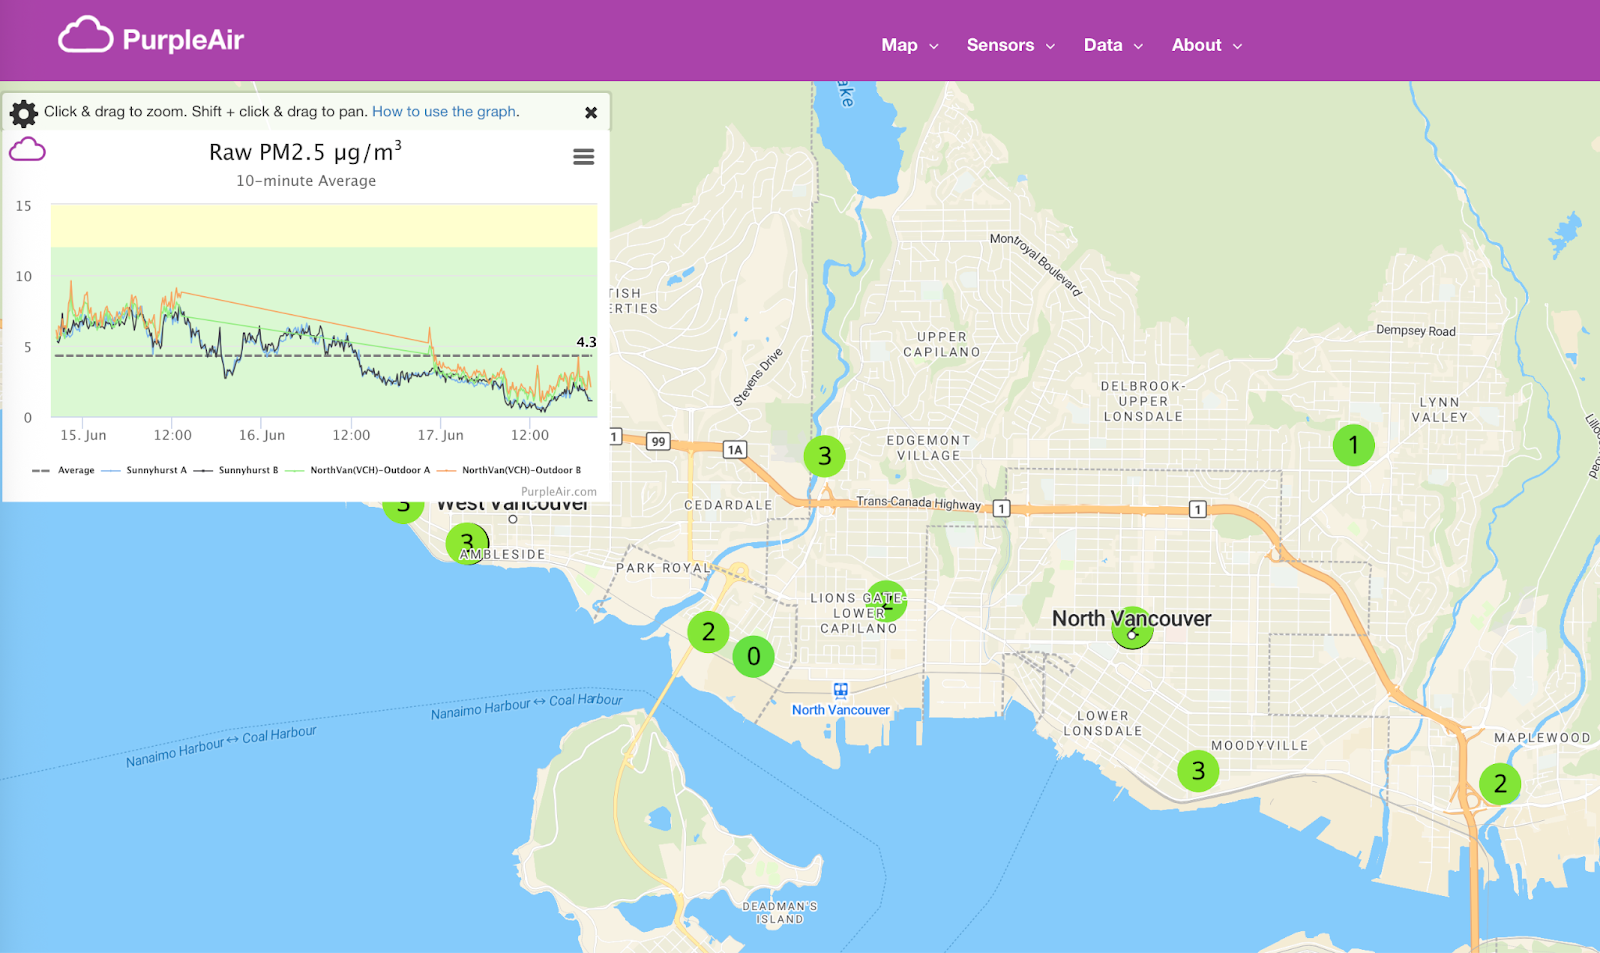Click the 'Montroyal Boulevard' map label

point(1036,264)
